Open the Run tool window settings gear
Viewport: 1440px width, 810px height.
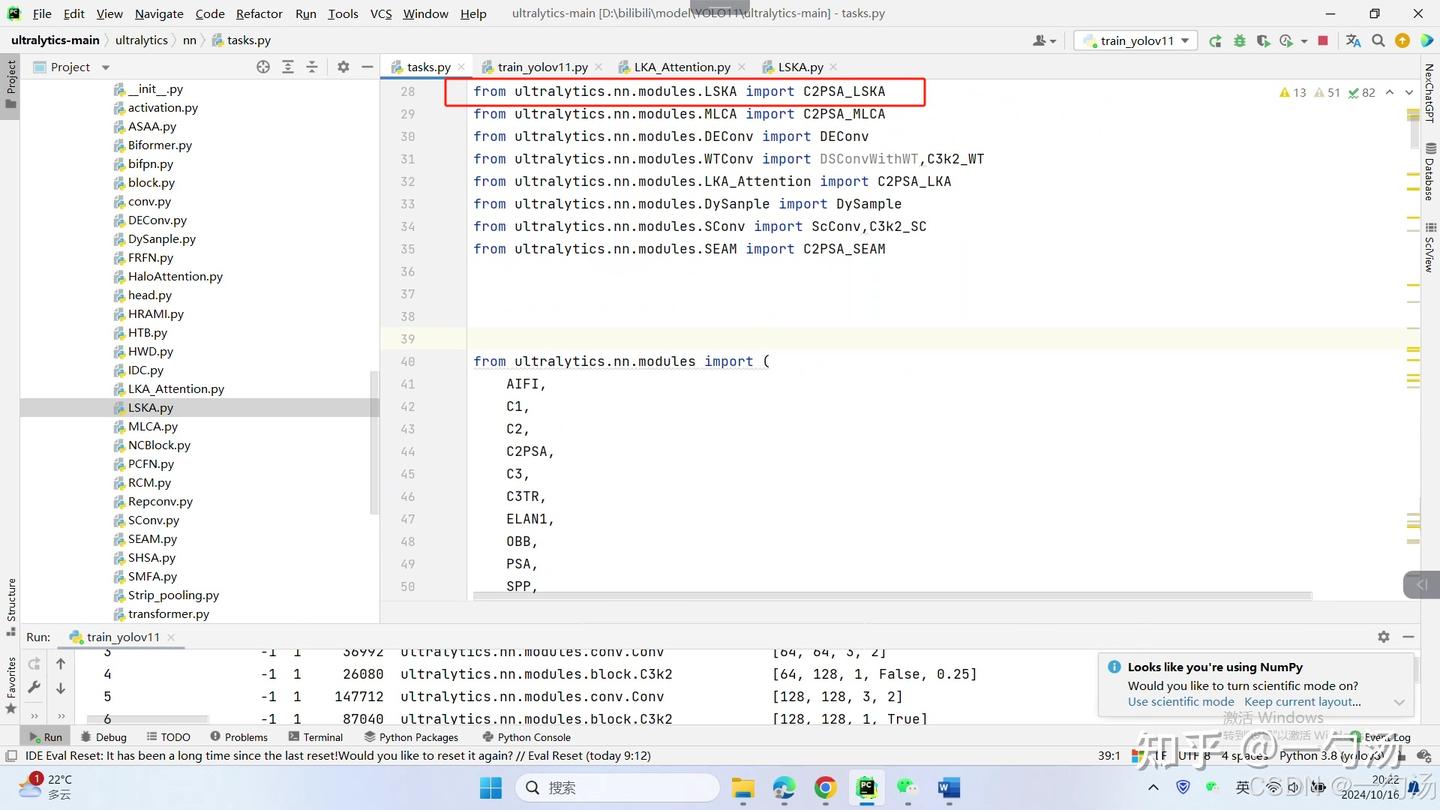click(x=1383, y=636)
